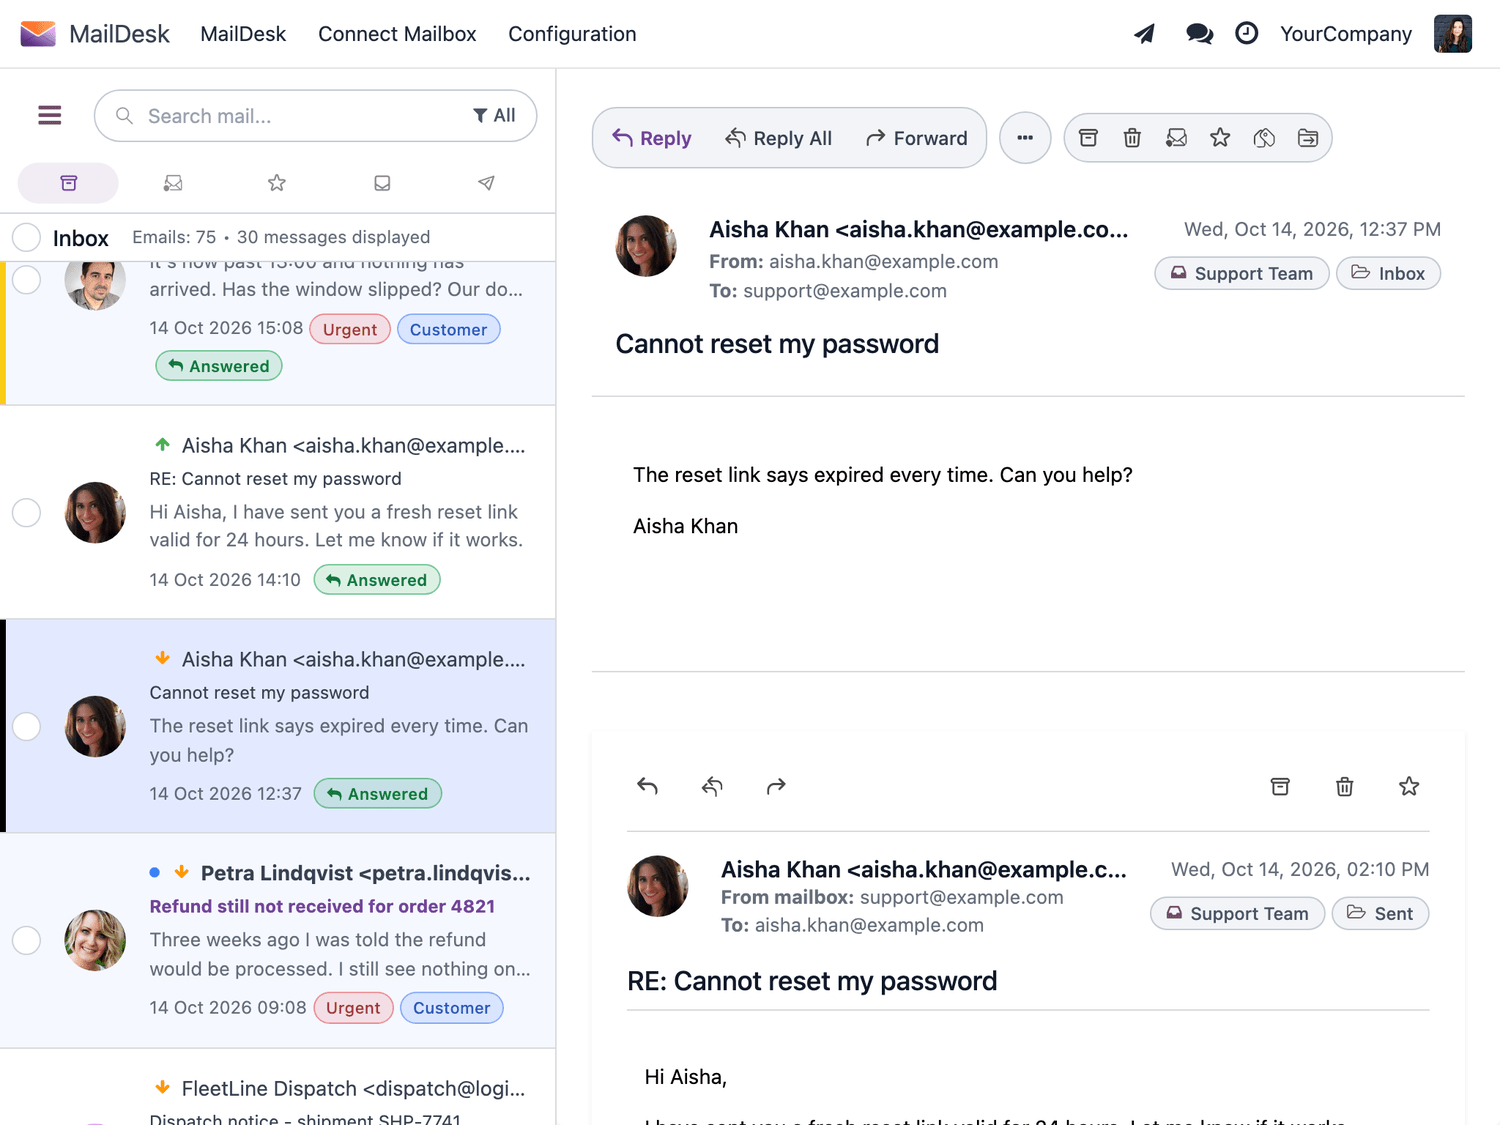The image size is (1500, 1125).
Task: Toggle the hamburger sidebar menu
Action: pyautogui.click(x=50, y=116)
